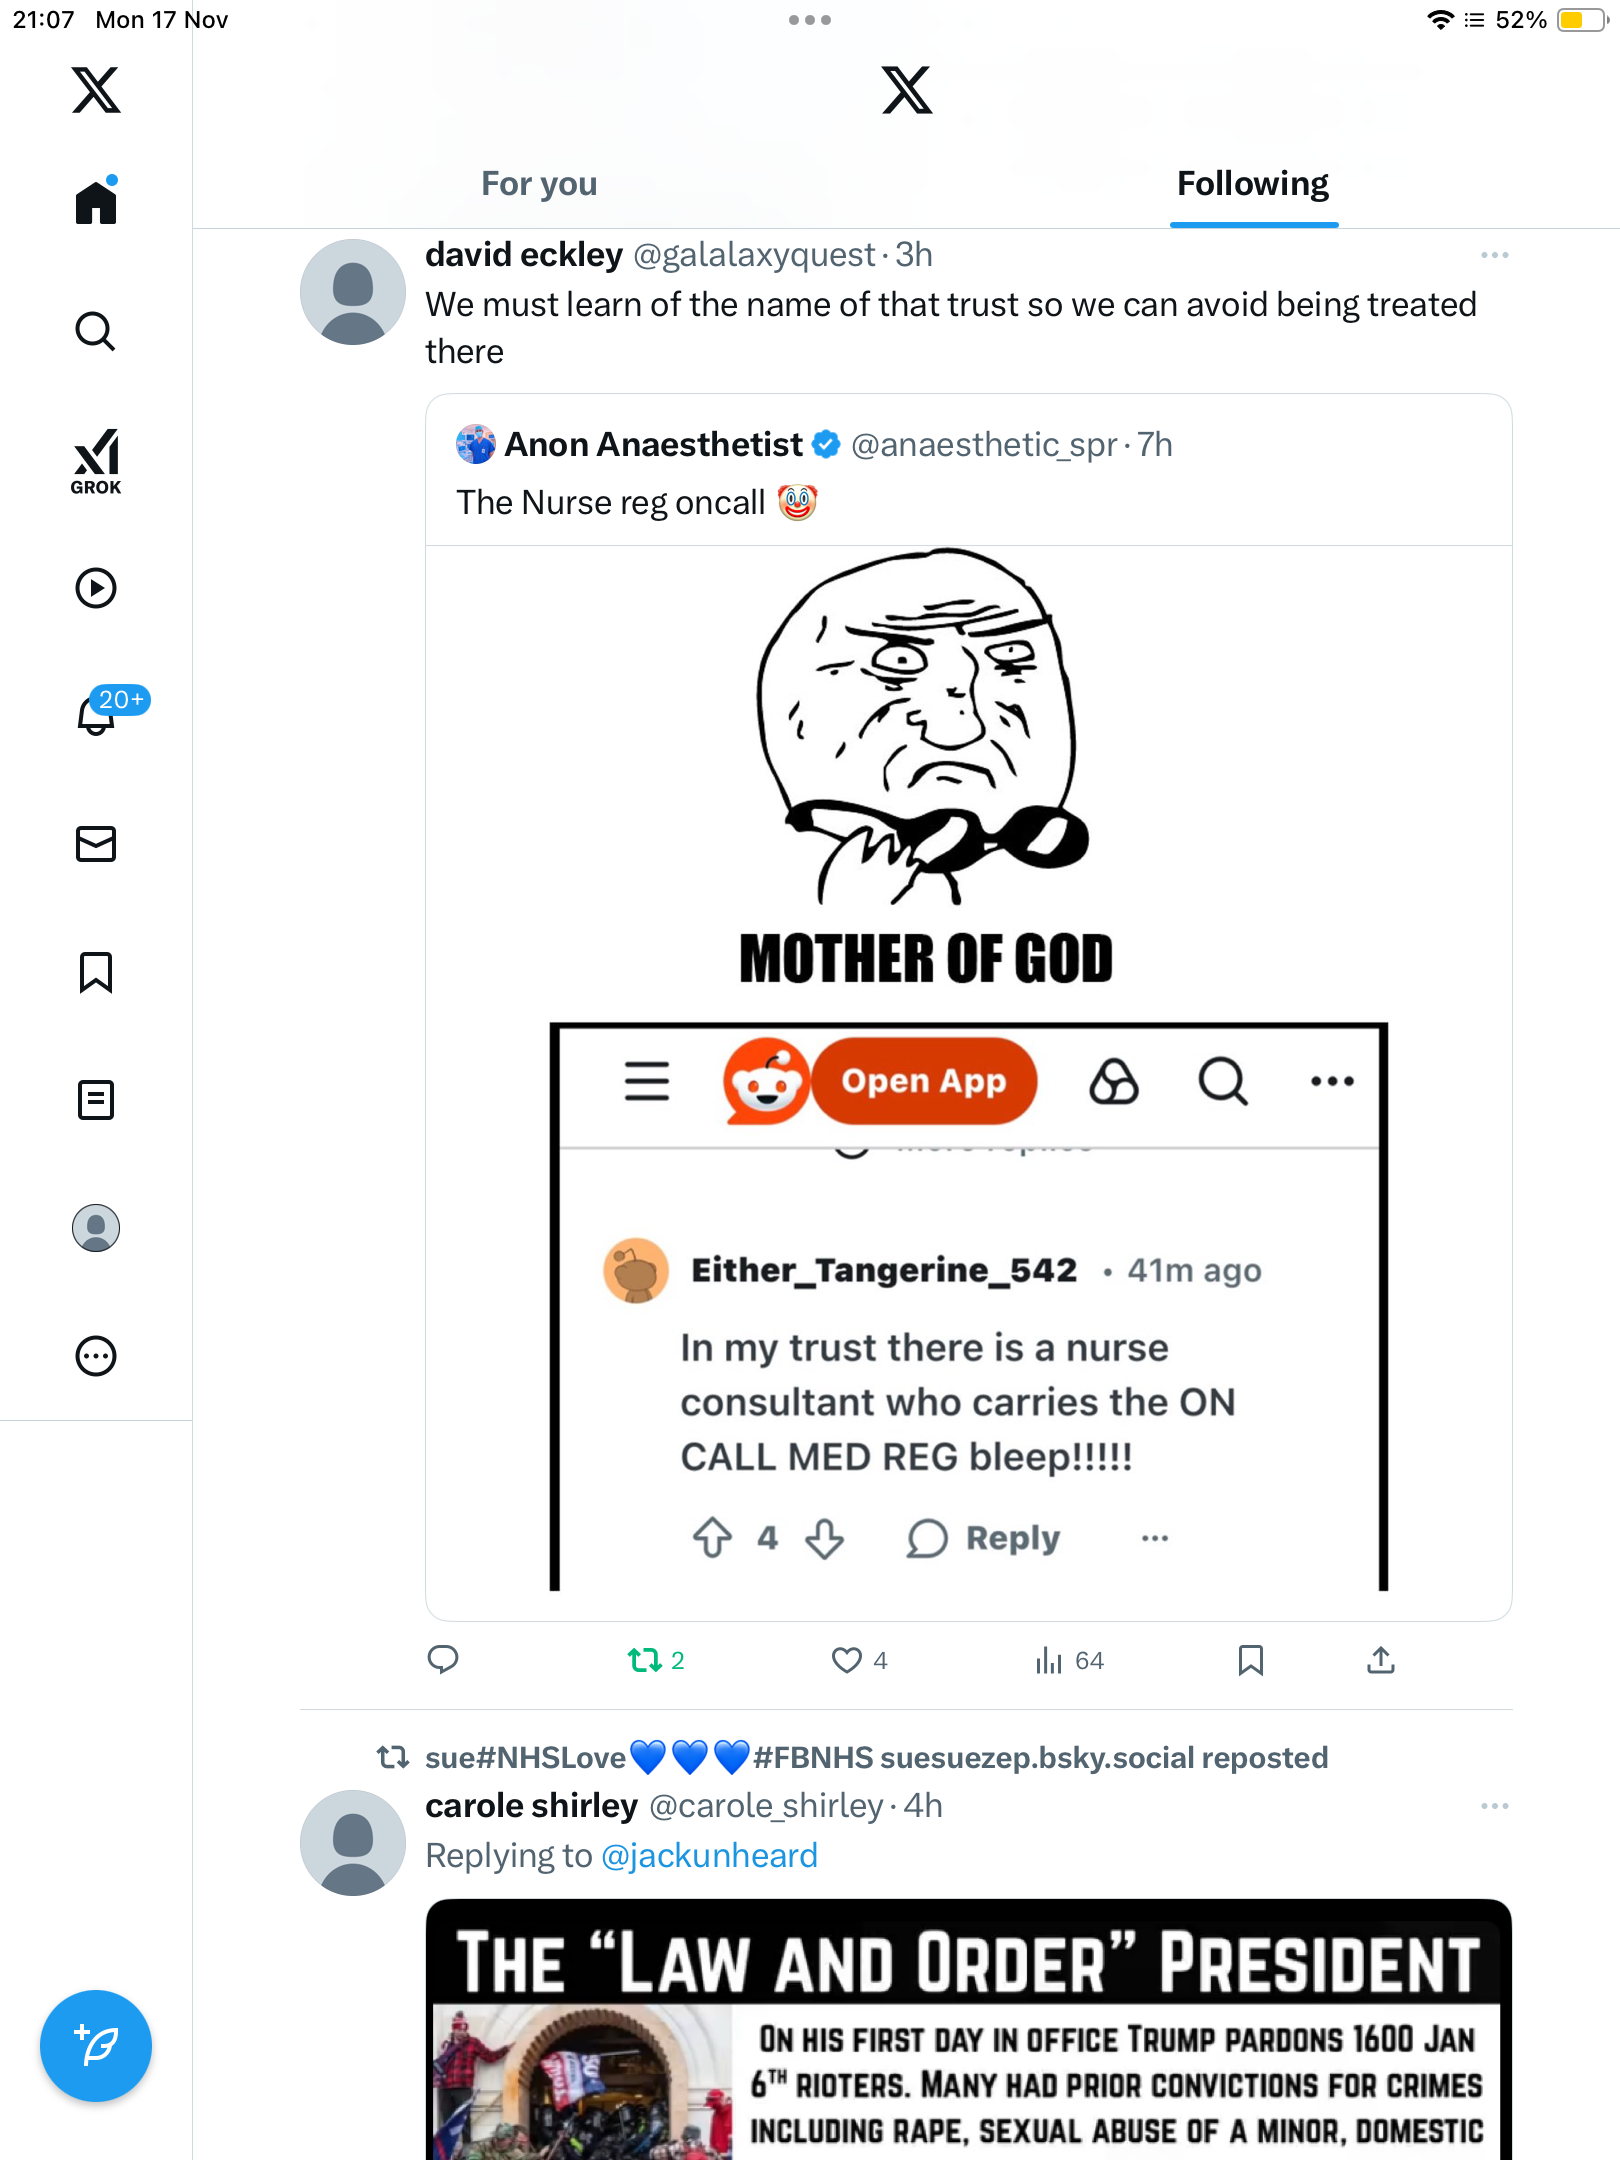This screenshot has height=2160, width=1620.
Task: Open Messages envelope icon
Action: pyautogui.click(x=96, y=844)
